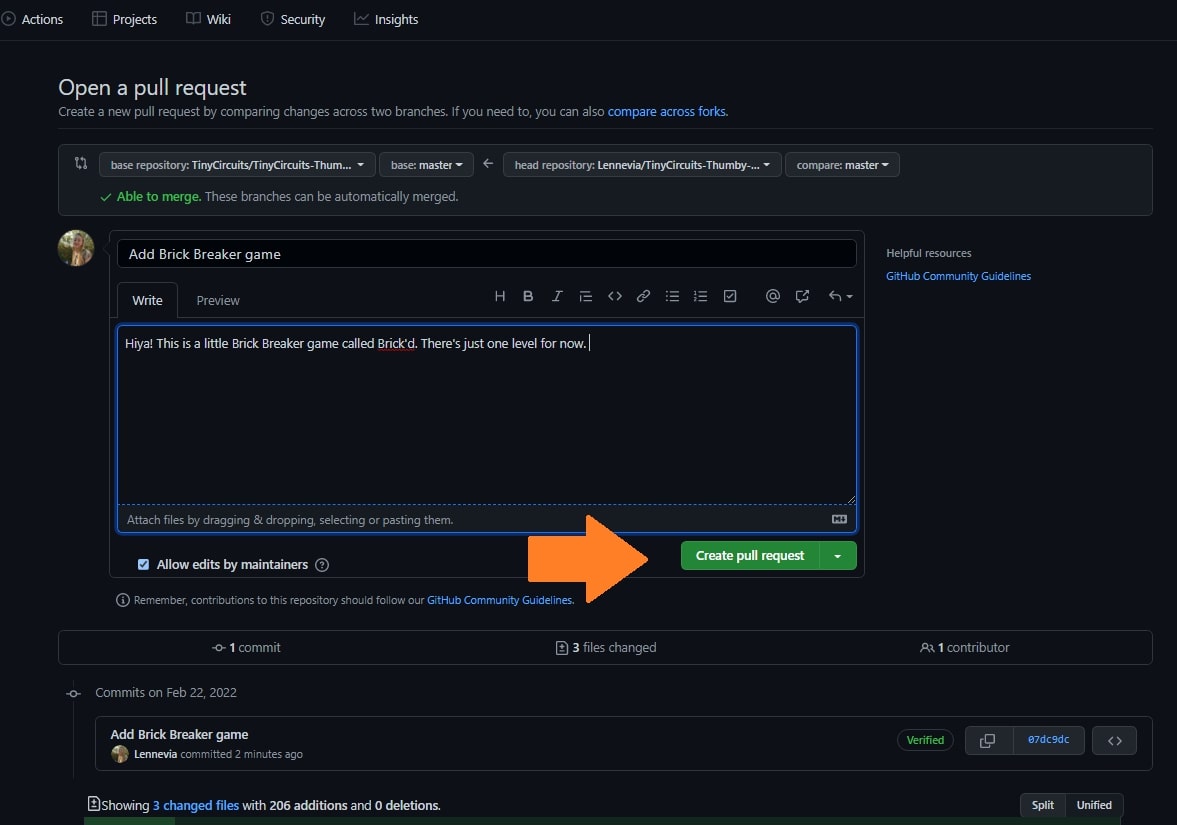The image size is (1177, 825).
Task: Add a link using the link icon
Action: 644,296
